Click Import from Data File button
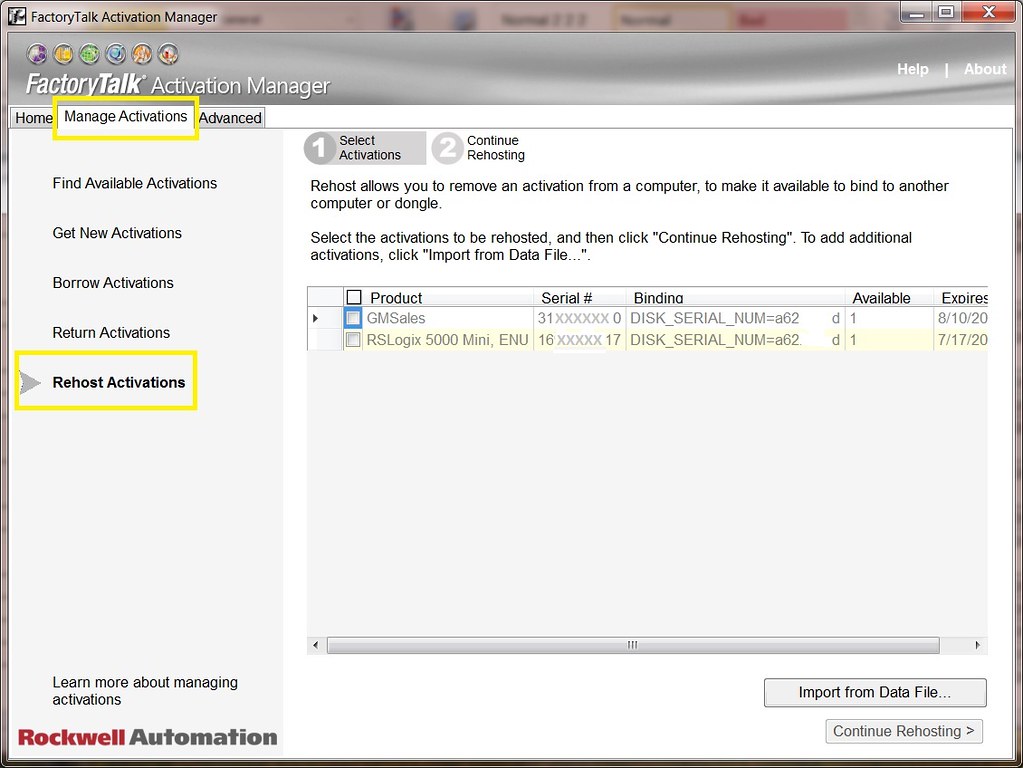This screenshot has height=768, width=1023. pos(875,692)
